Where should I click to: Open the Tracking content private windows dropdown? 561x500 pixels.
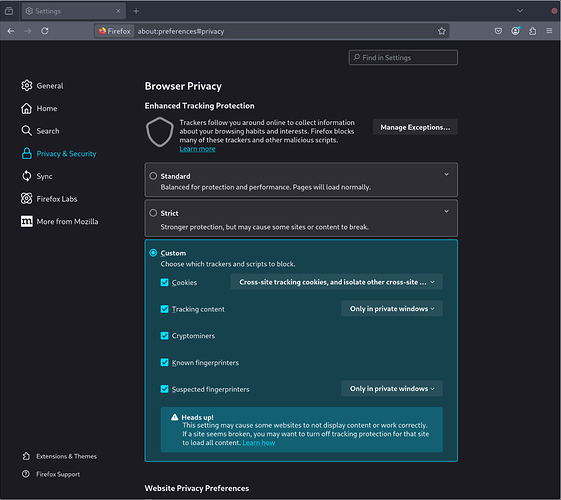click(392, 309)
